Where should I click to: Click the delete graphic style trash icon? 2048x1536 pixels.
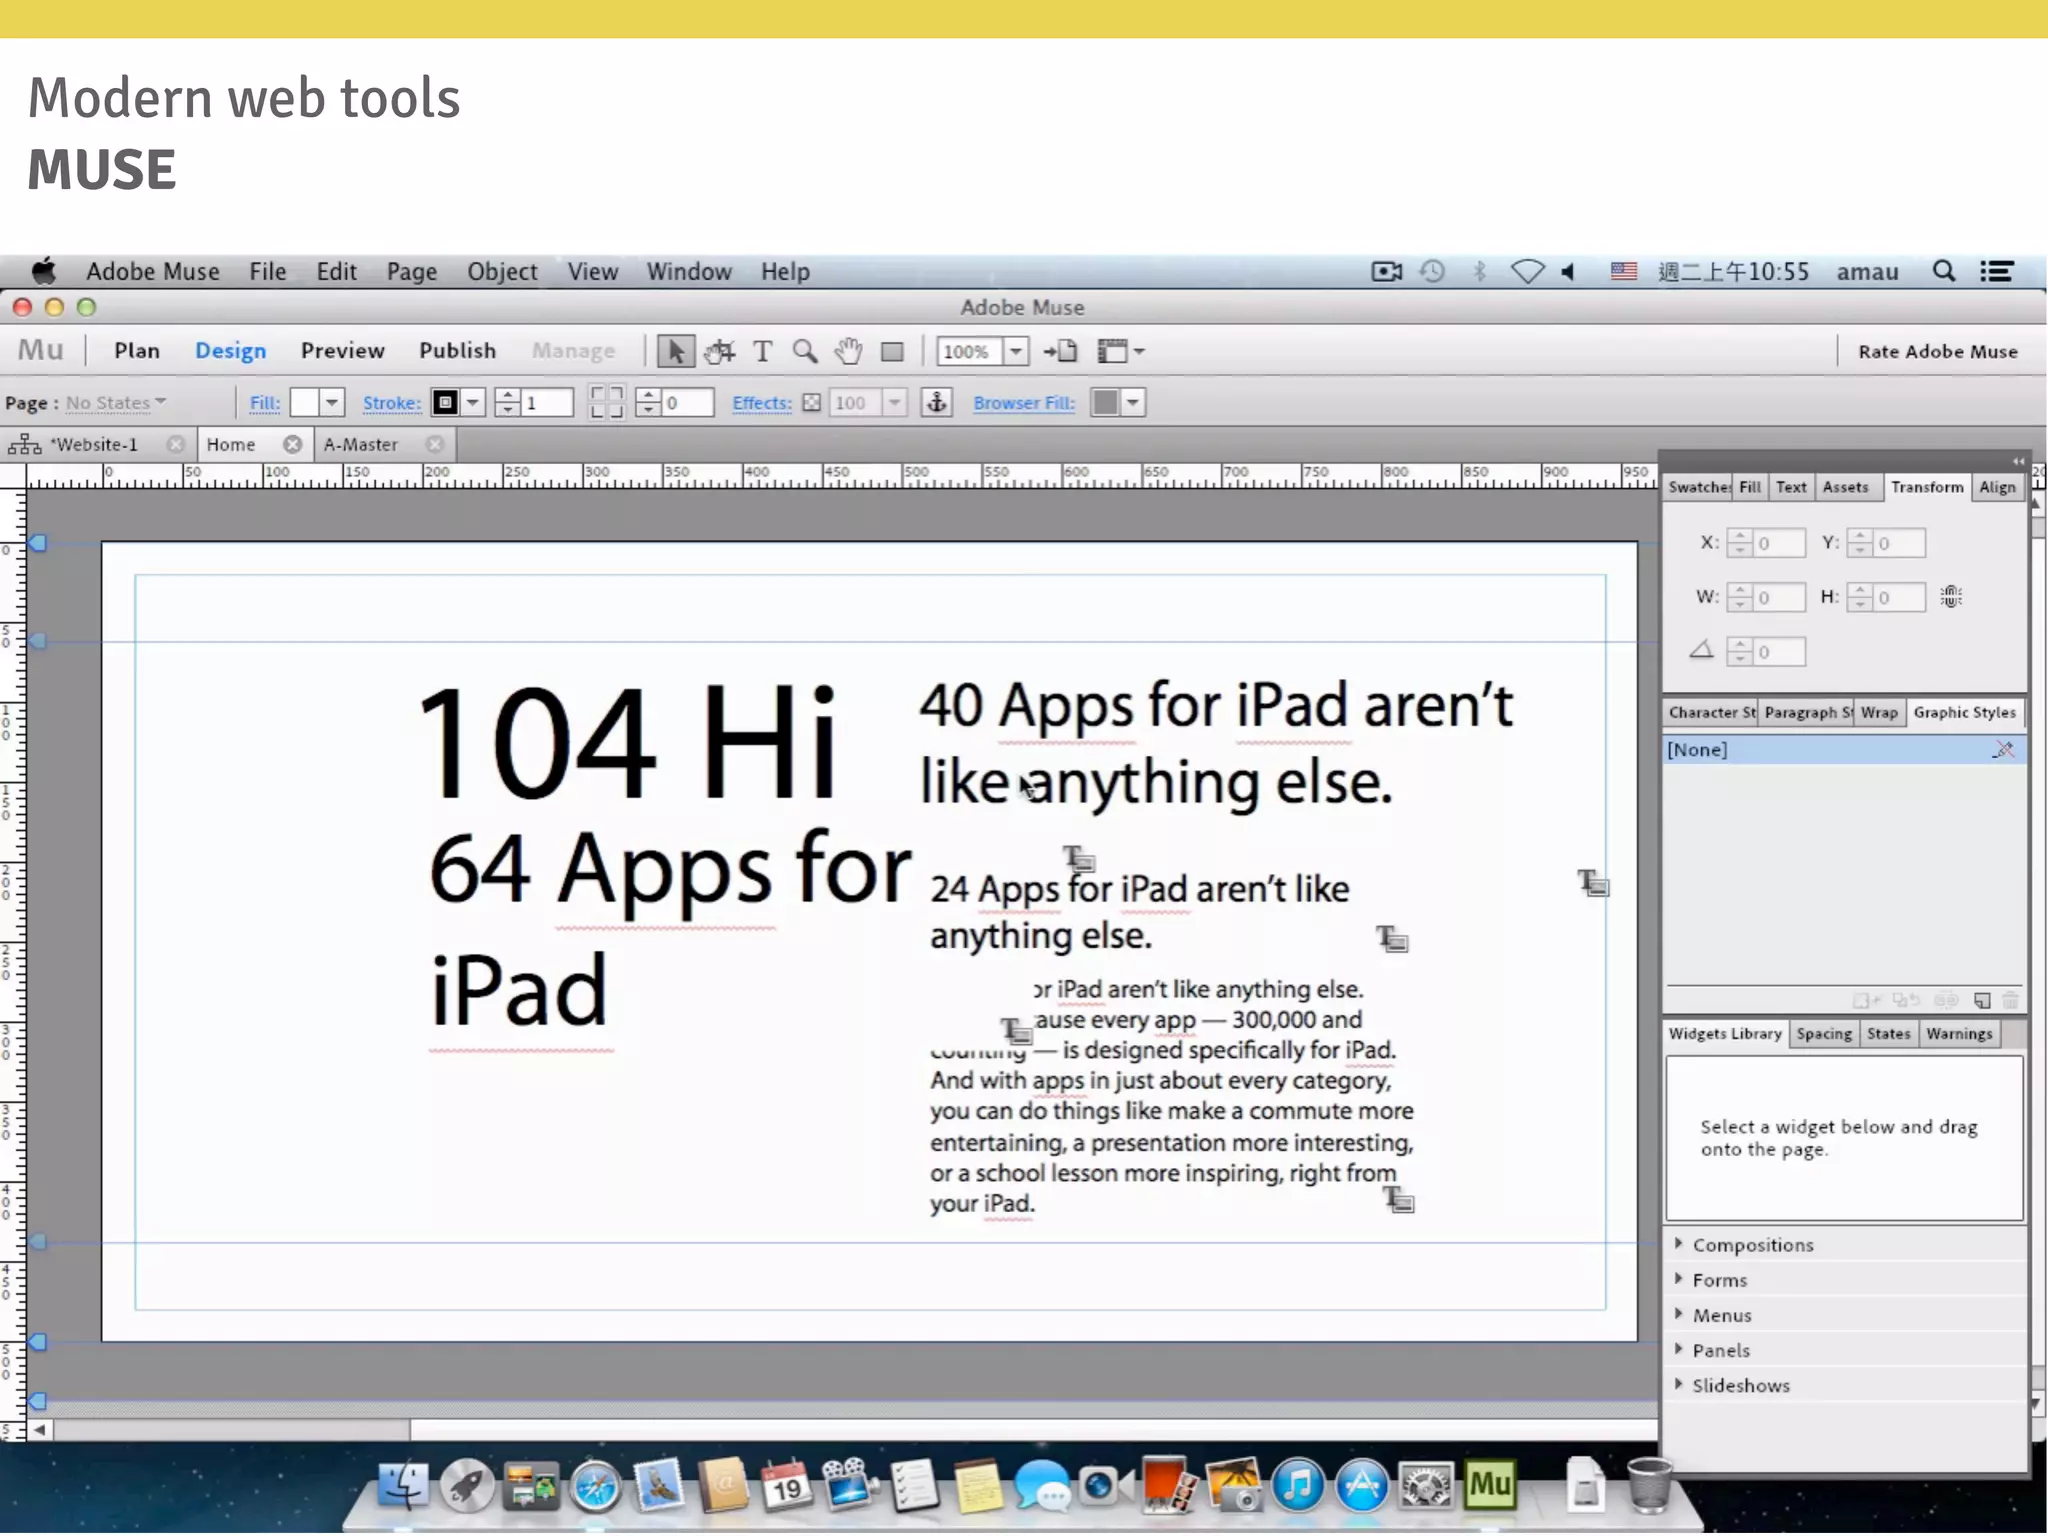(2010, 1000)
